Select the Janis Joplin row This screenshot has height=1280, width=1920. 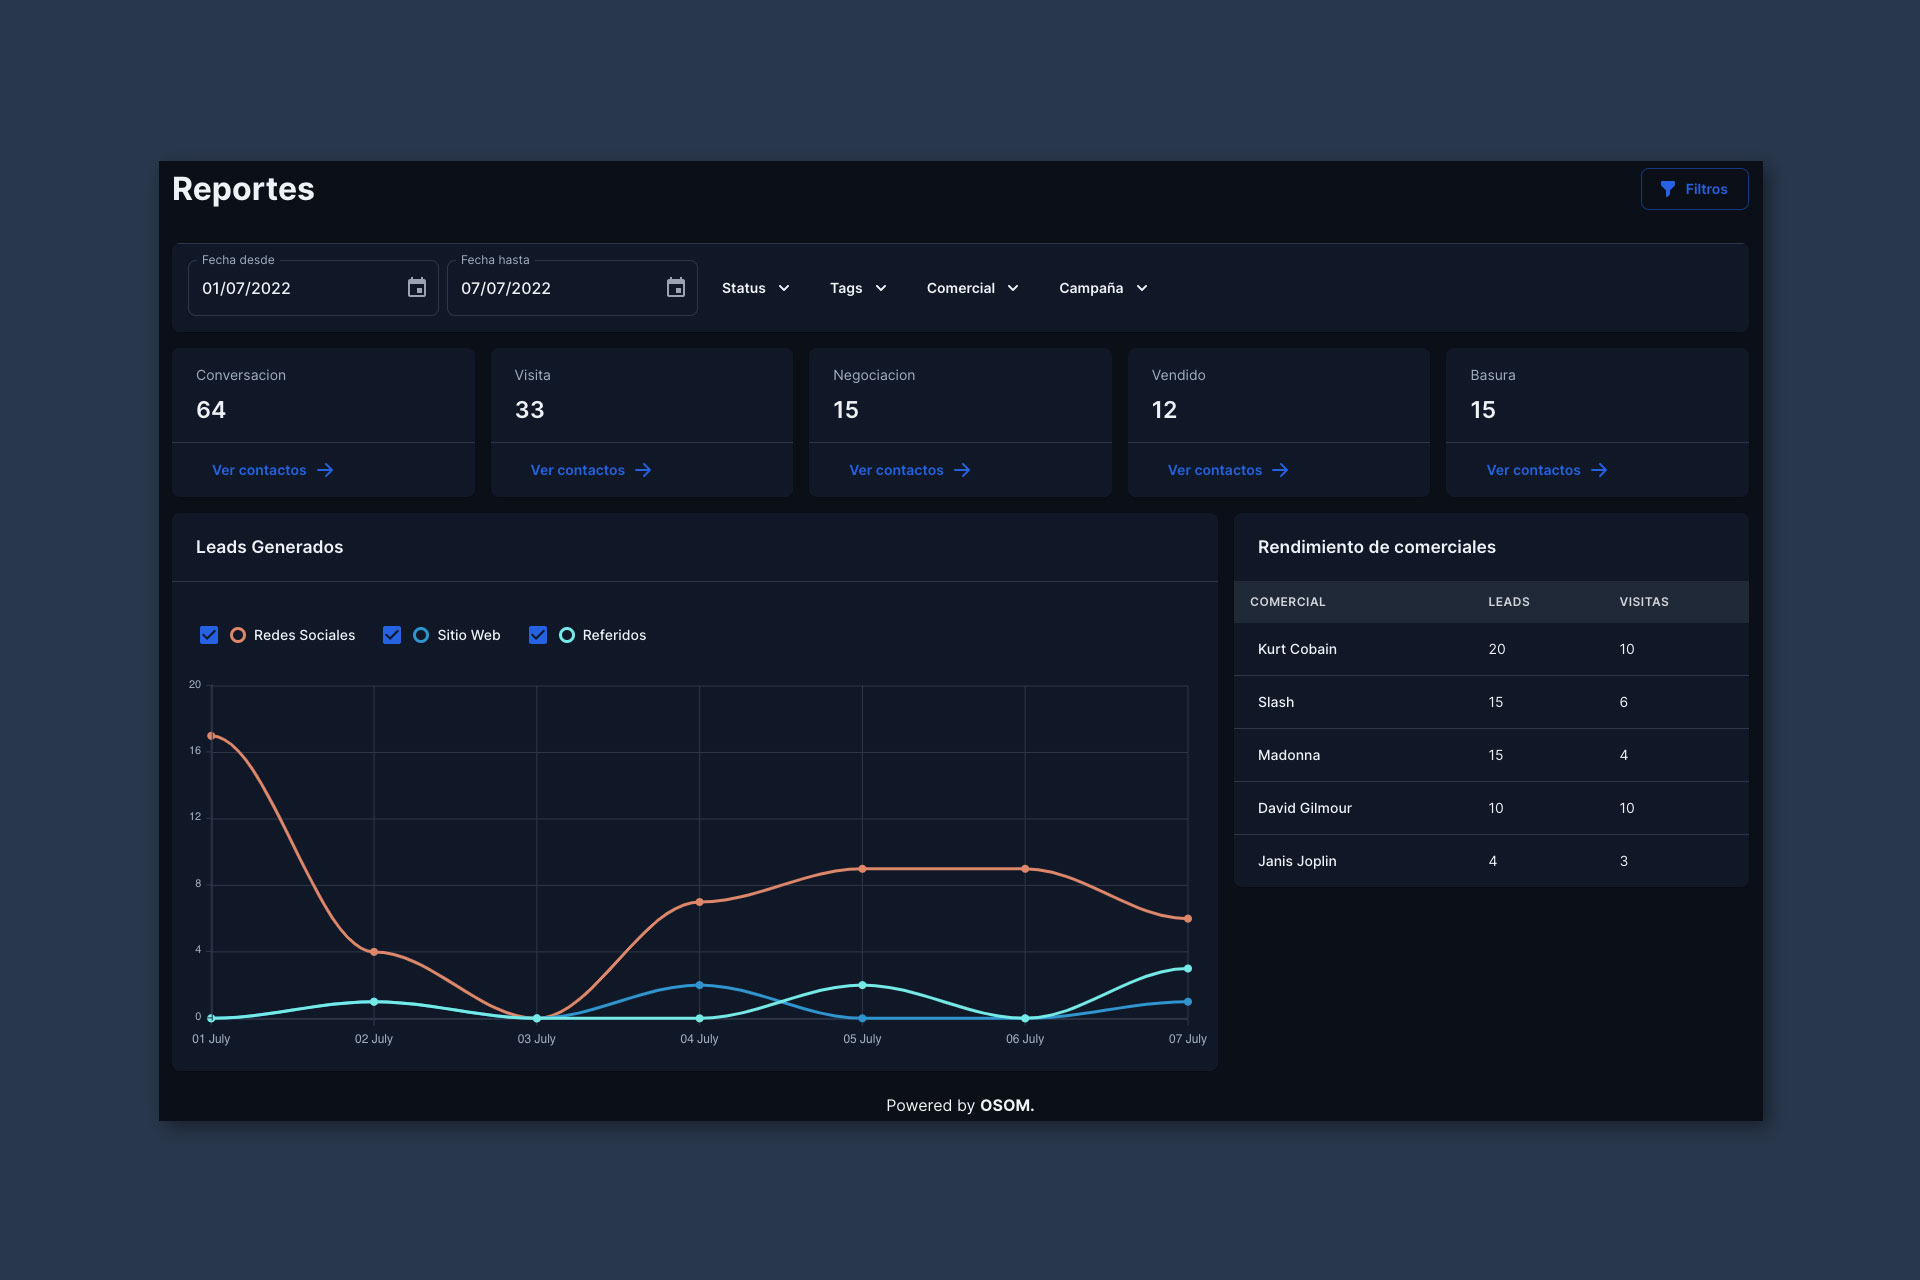1491,861
